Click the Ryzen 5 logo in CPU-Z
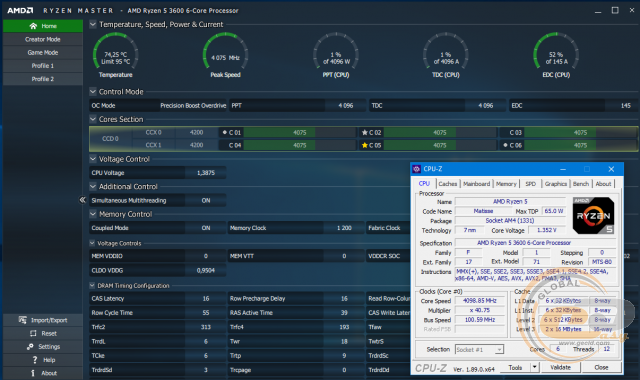Image resolution: width=640 pixels, height=380 pixels. (x=593, y=216)
